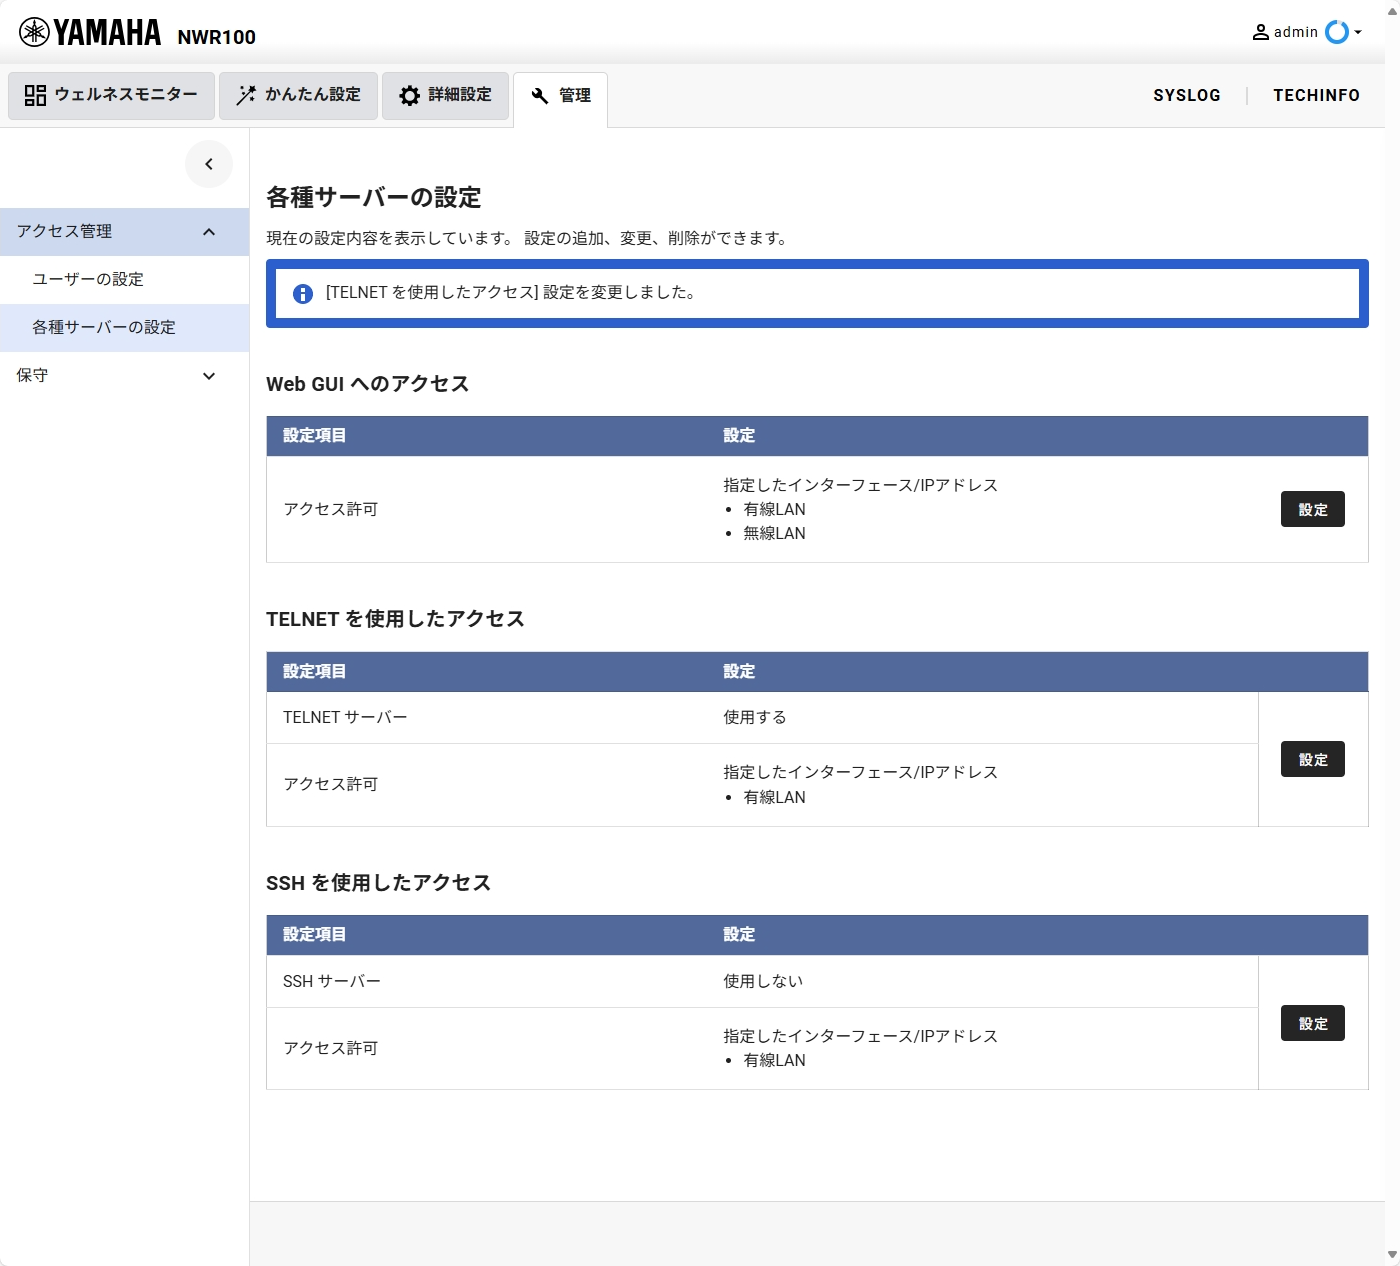Viewport: 1400px width, 1266px height.
Task: Open the admin account dropdown arrow
Action: (x=1358, y=33)
